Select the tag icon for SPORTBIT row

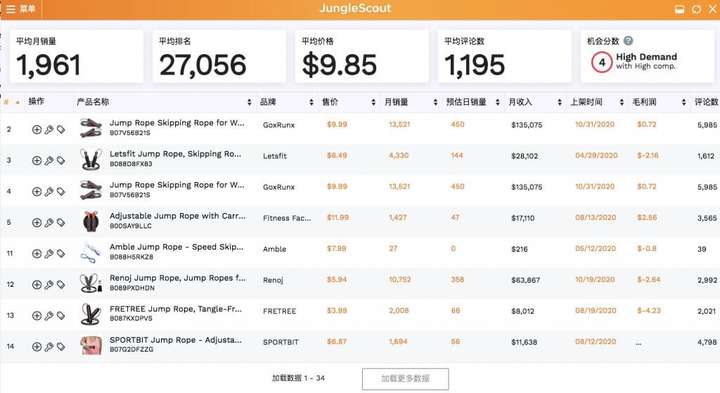click(x=61, y=347)
